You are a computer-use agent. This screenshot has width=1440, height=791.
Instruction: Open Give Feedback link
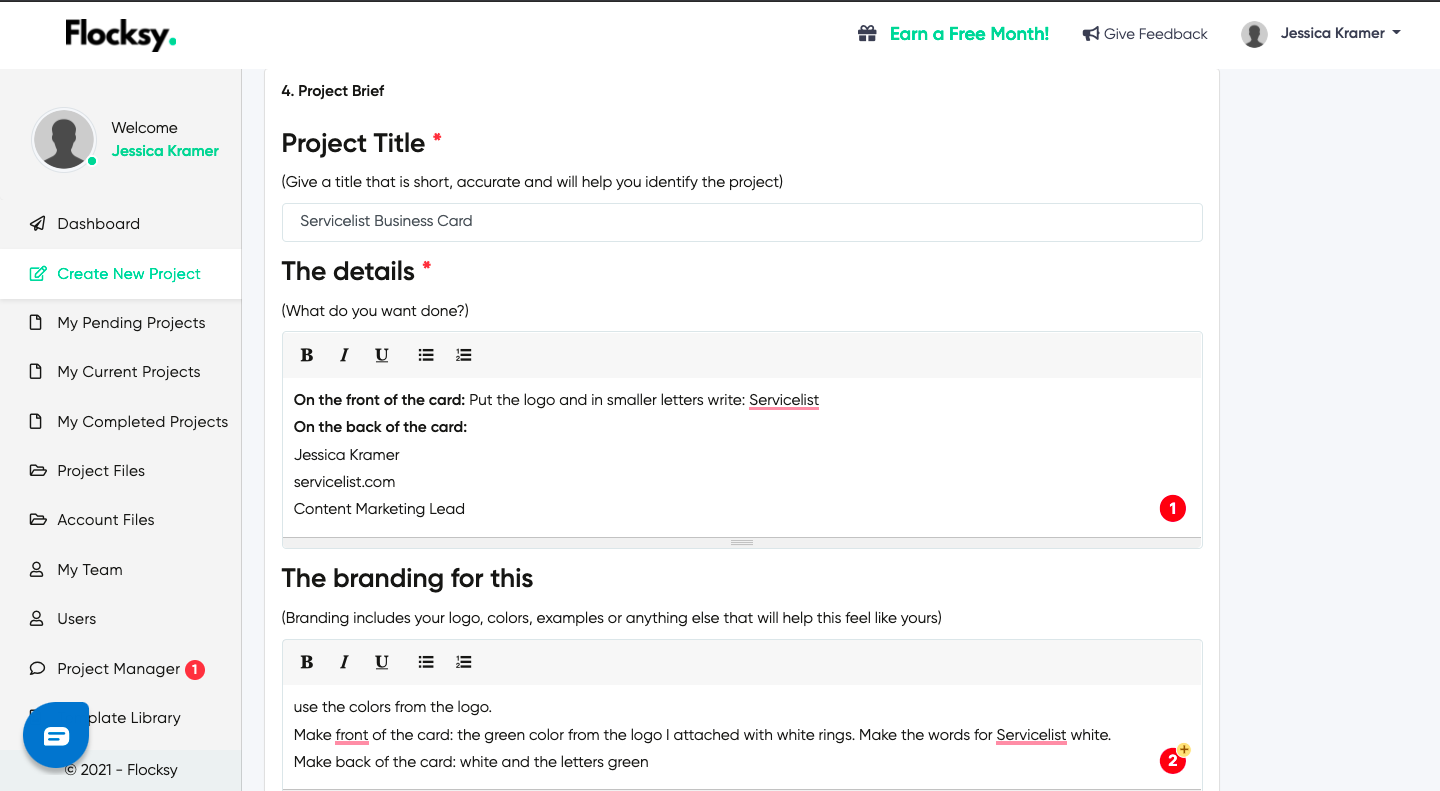(1155, 34)
